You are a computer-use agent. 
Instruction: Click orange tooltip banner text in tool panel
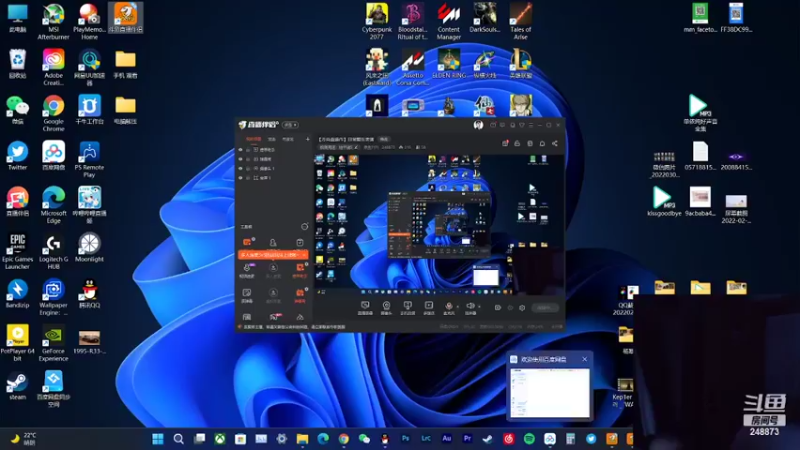point(268,255)
